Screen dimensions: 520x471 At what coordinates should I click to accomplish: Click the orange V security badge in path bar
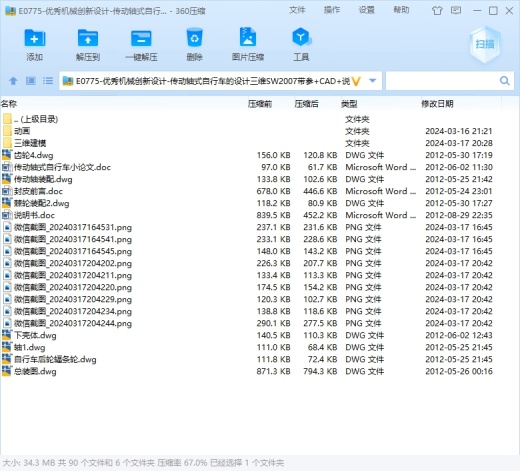(356, 81)
